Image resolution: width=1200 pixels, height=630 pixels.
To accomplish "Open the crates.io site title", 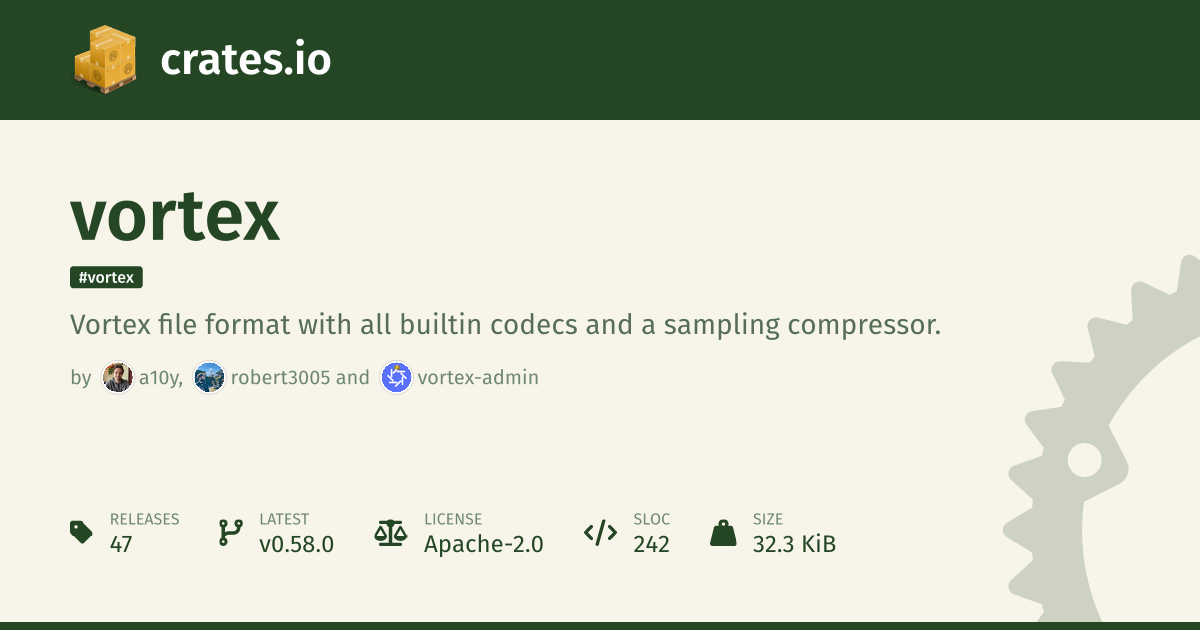I will click(245, 60).
